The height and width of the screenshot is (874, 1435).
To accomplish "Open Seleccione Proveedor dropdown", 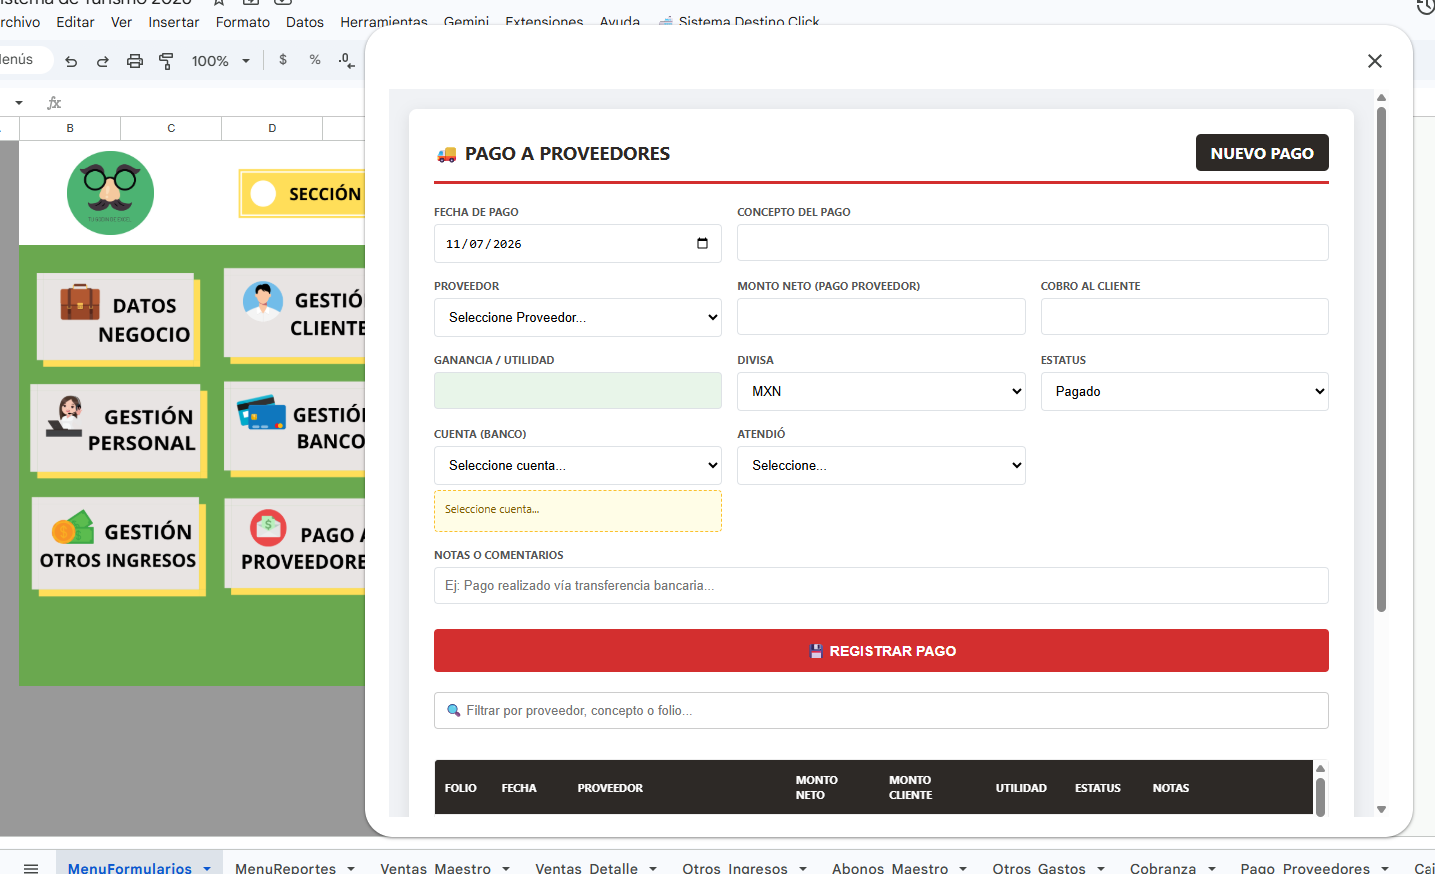I will (578, 317).
